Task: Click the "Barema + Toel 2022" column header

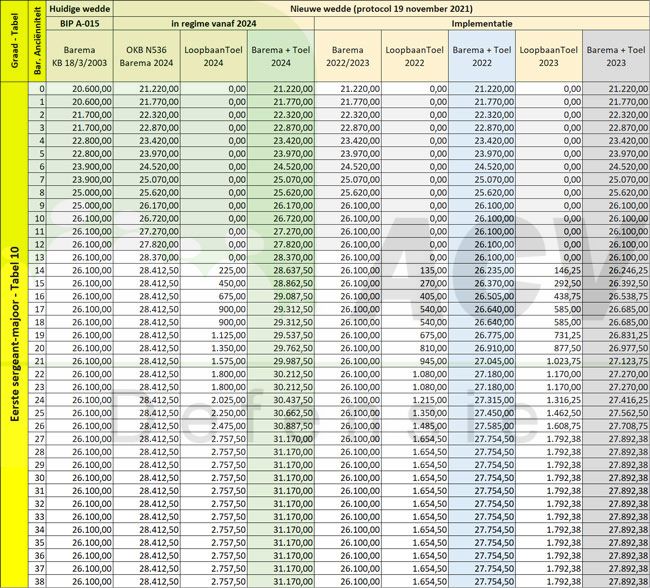Action: [x=482, y=56]
